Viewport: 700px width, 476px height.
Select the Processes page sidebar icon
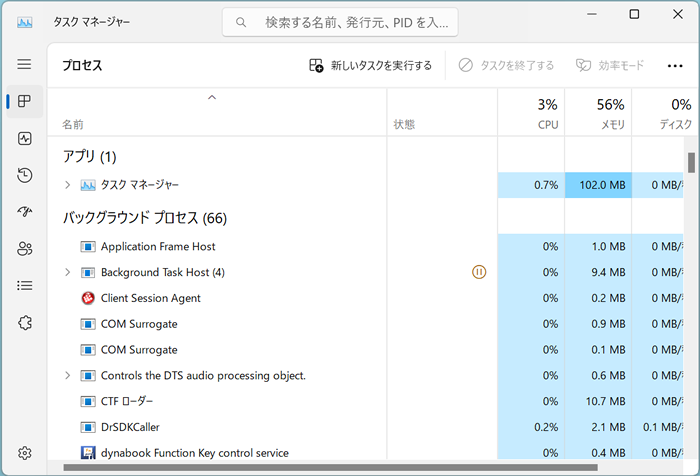pyautogui.click(x=24, y=101)
